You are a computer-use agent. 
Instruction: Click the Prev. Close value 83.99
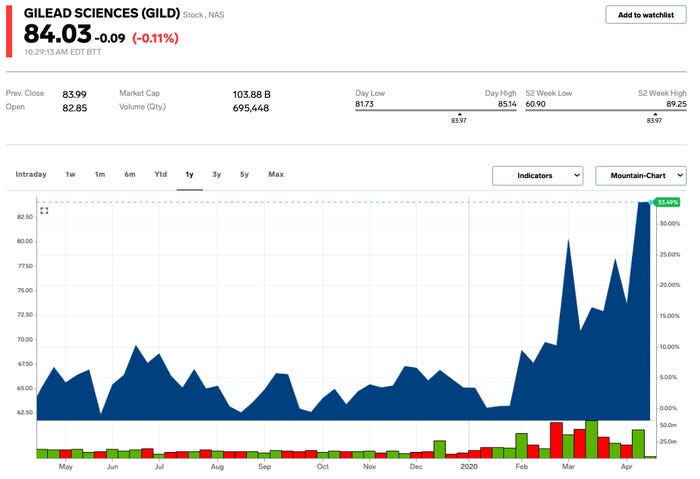point(75,95)
